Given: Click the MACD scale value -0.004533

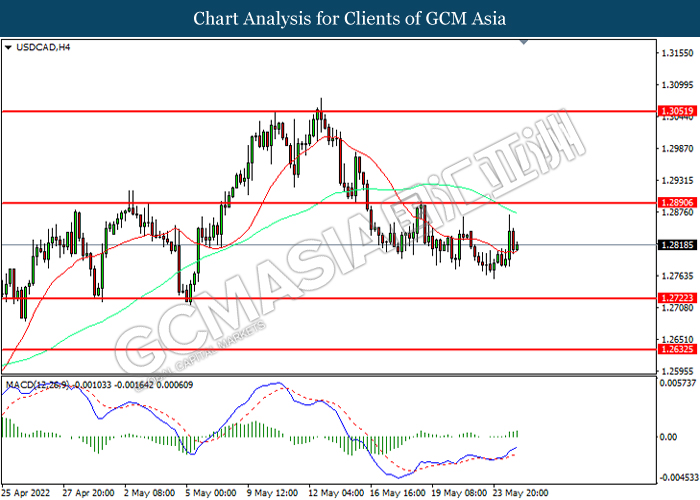Looking at the screenshot, I should click(678, 478).
